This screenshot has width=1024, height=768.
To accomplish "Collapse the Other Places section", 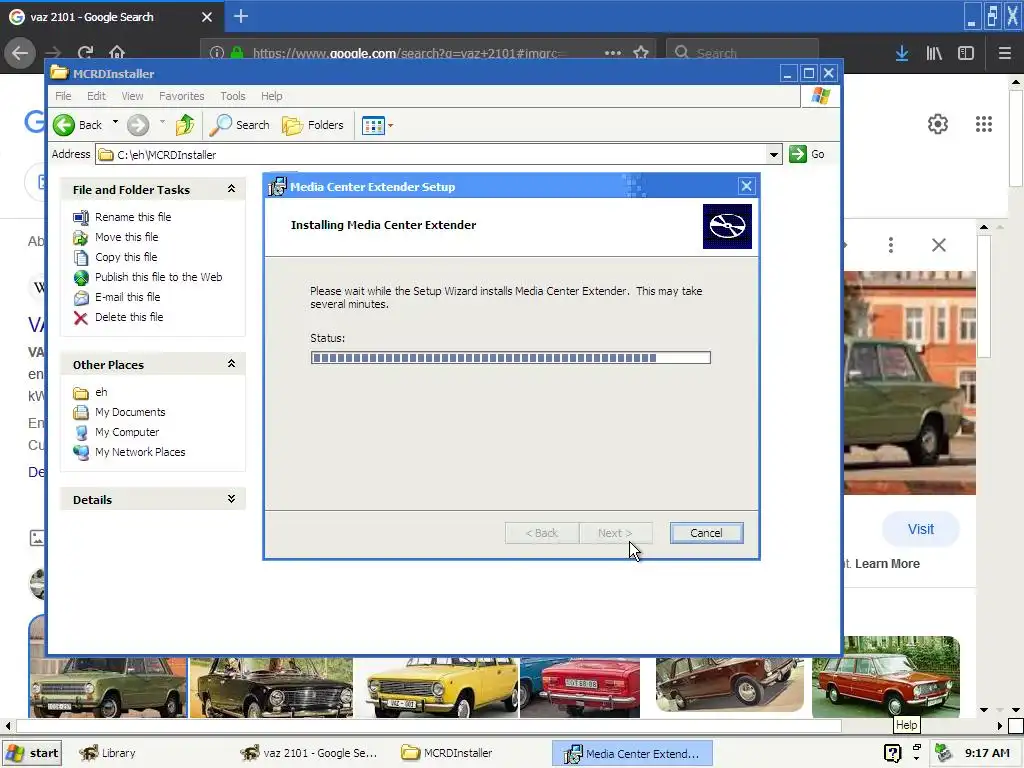I will 231,364.
